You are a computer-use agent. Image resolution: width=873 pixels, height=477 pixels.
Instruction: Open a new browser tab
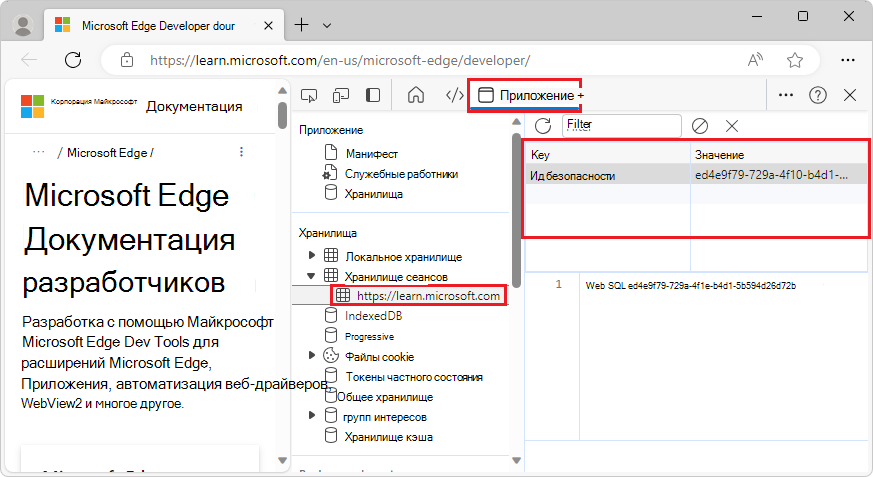301,25
